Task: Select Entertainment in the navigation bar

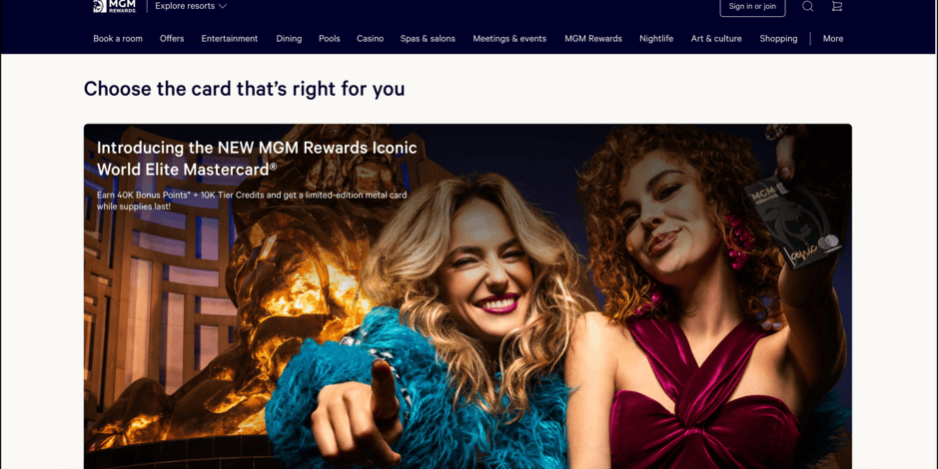Action: pyautogui.click(x=230, y=38)
